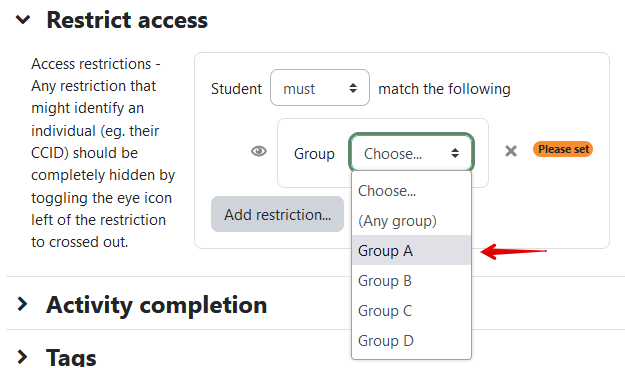Pick Group D option
The image size is (625, 368).
(411, 340)
